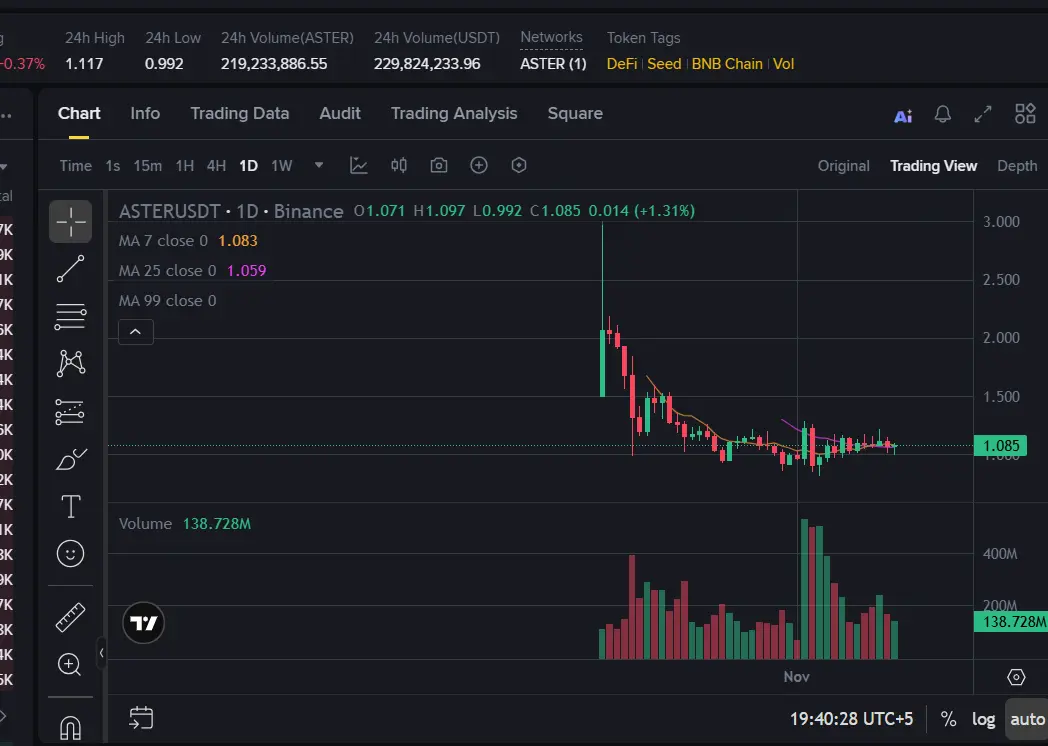
Task: Click the MA 7 close indicator legend
Action: coord(188,241)
